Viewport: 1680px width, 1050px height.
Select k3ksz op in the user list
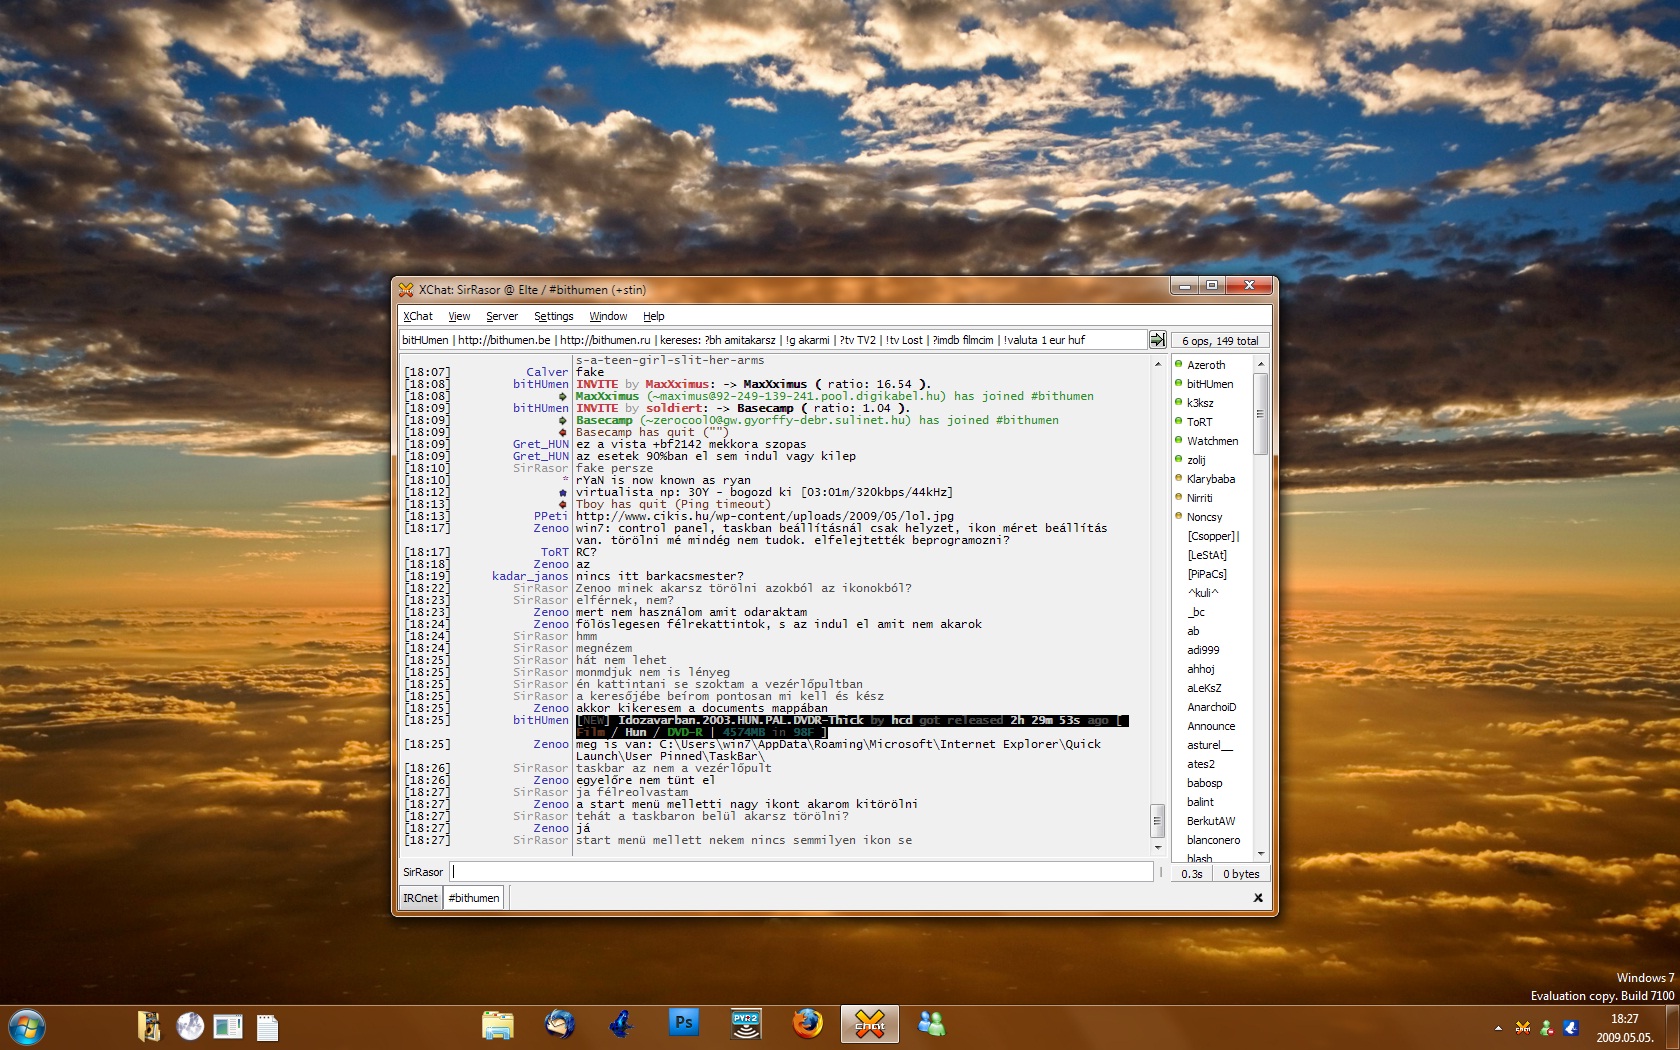coord(1200,403)
